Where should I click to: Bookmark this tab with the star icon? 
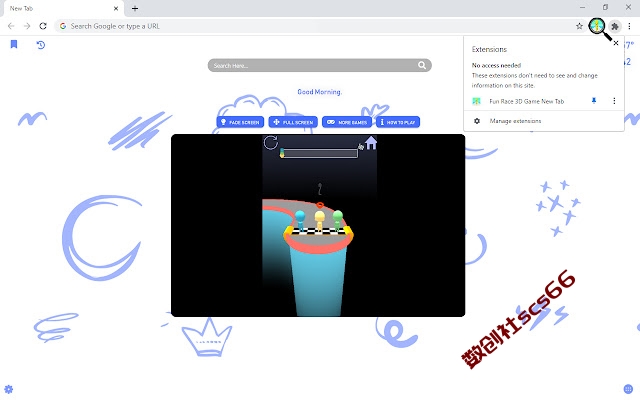579,26
